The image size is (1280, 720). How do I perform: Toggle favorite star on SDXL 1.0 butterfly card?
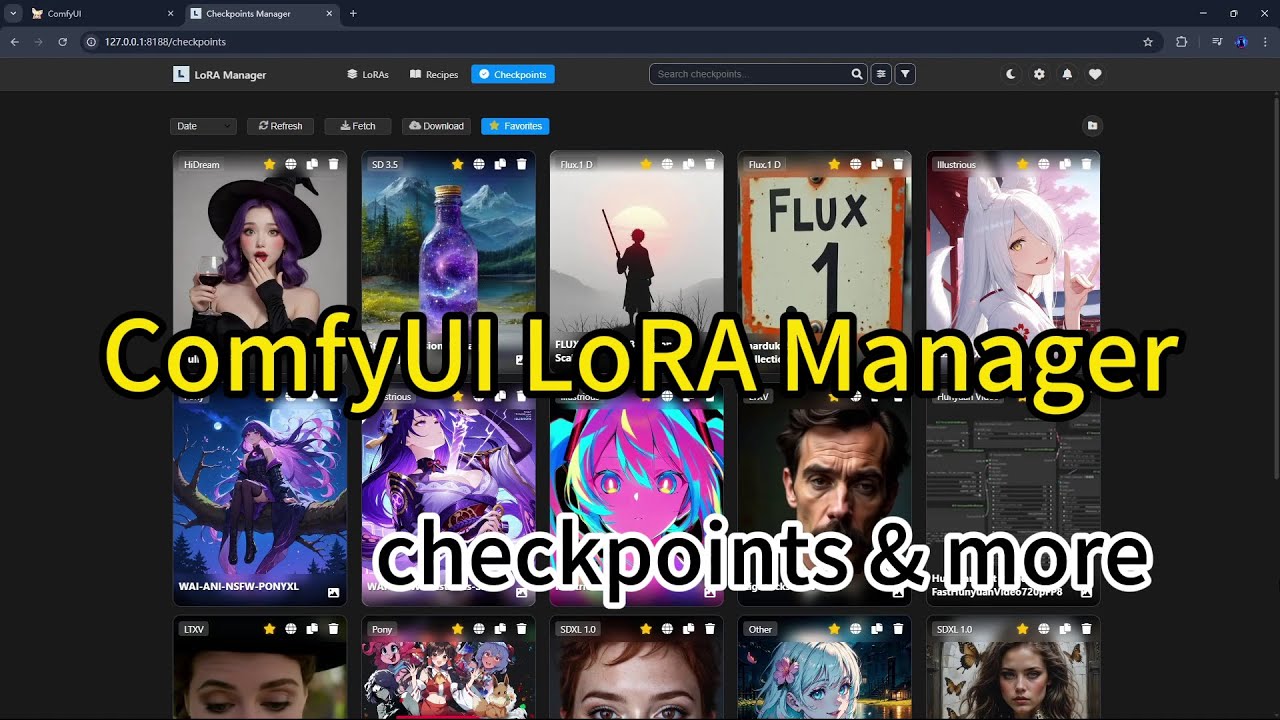coord(1022,629)
